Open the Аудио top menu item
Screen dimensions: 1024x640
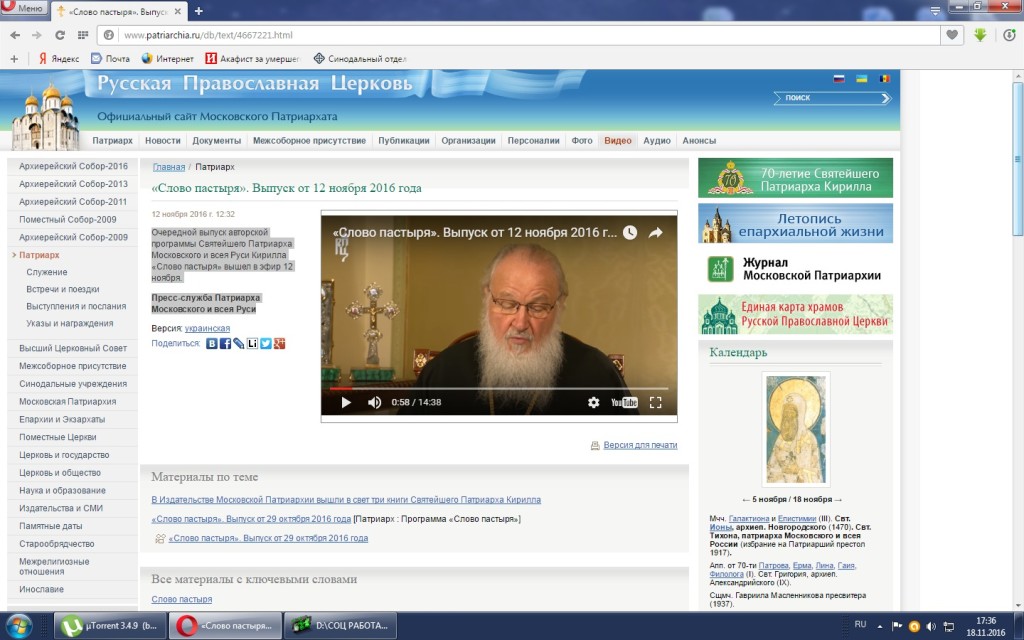[x=657, y=140]
